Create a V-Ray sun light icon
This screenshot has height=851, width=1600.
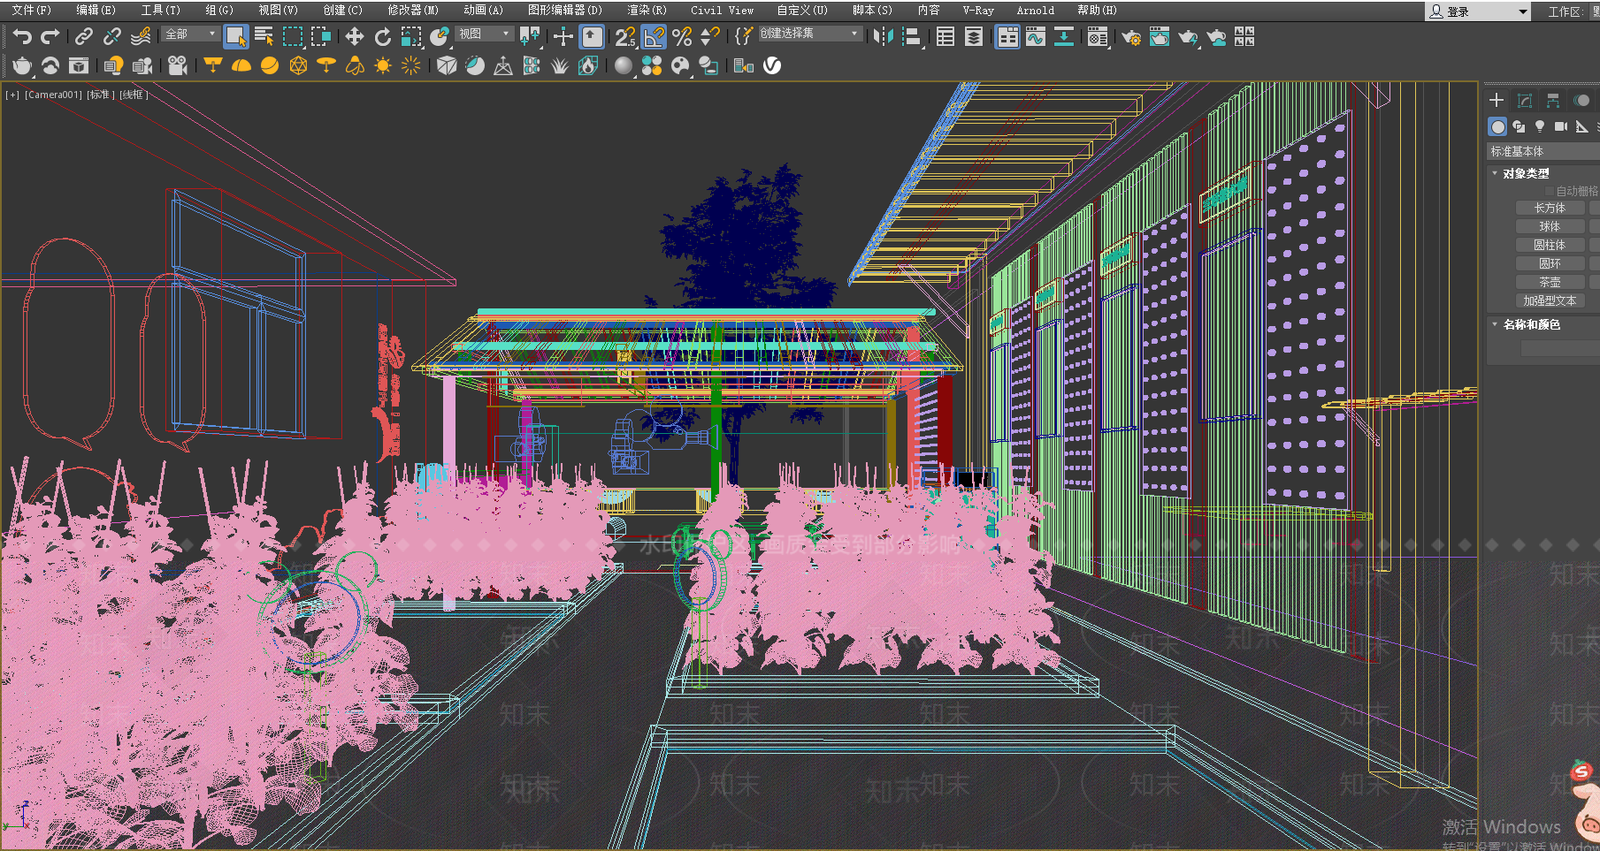coord(382,66)
